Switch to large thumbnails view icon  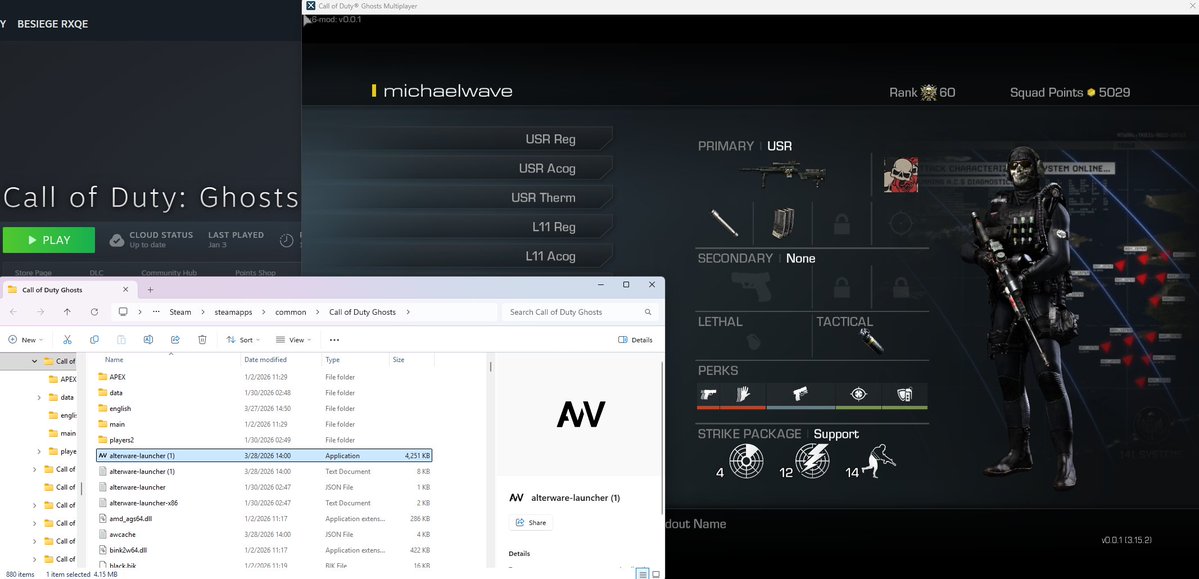(x=655, y=573)
